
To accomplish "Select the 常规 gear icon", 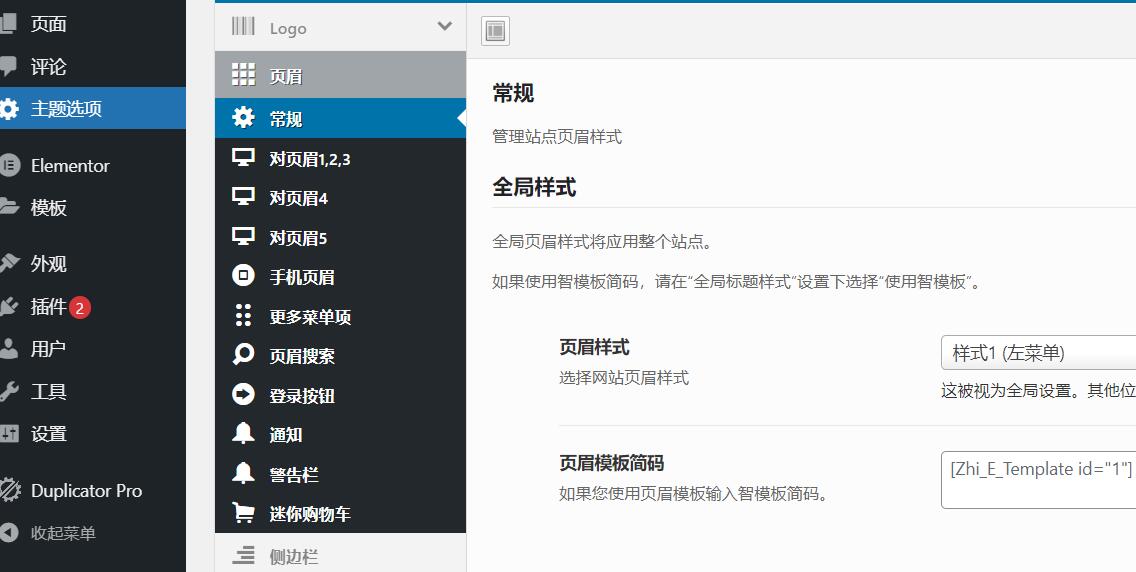I will click(243, 117).
